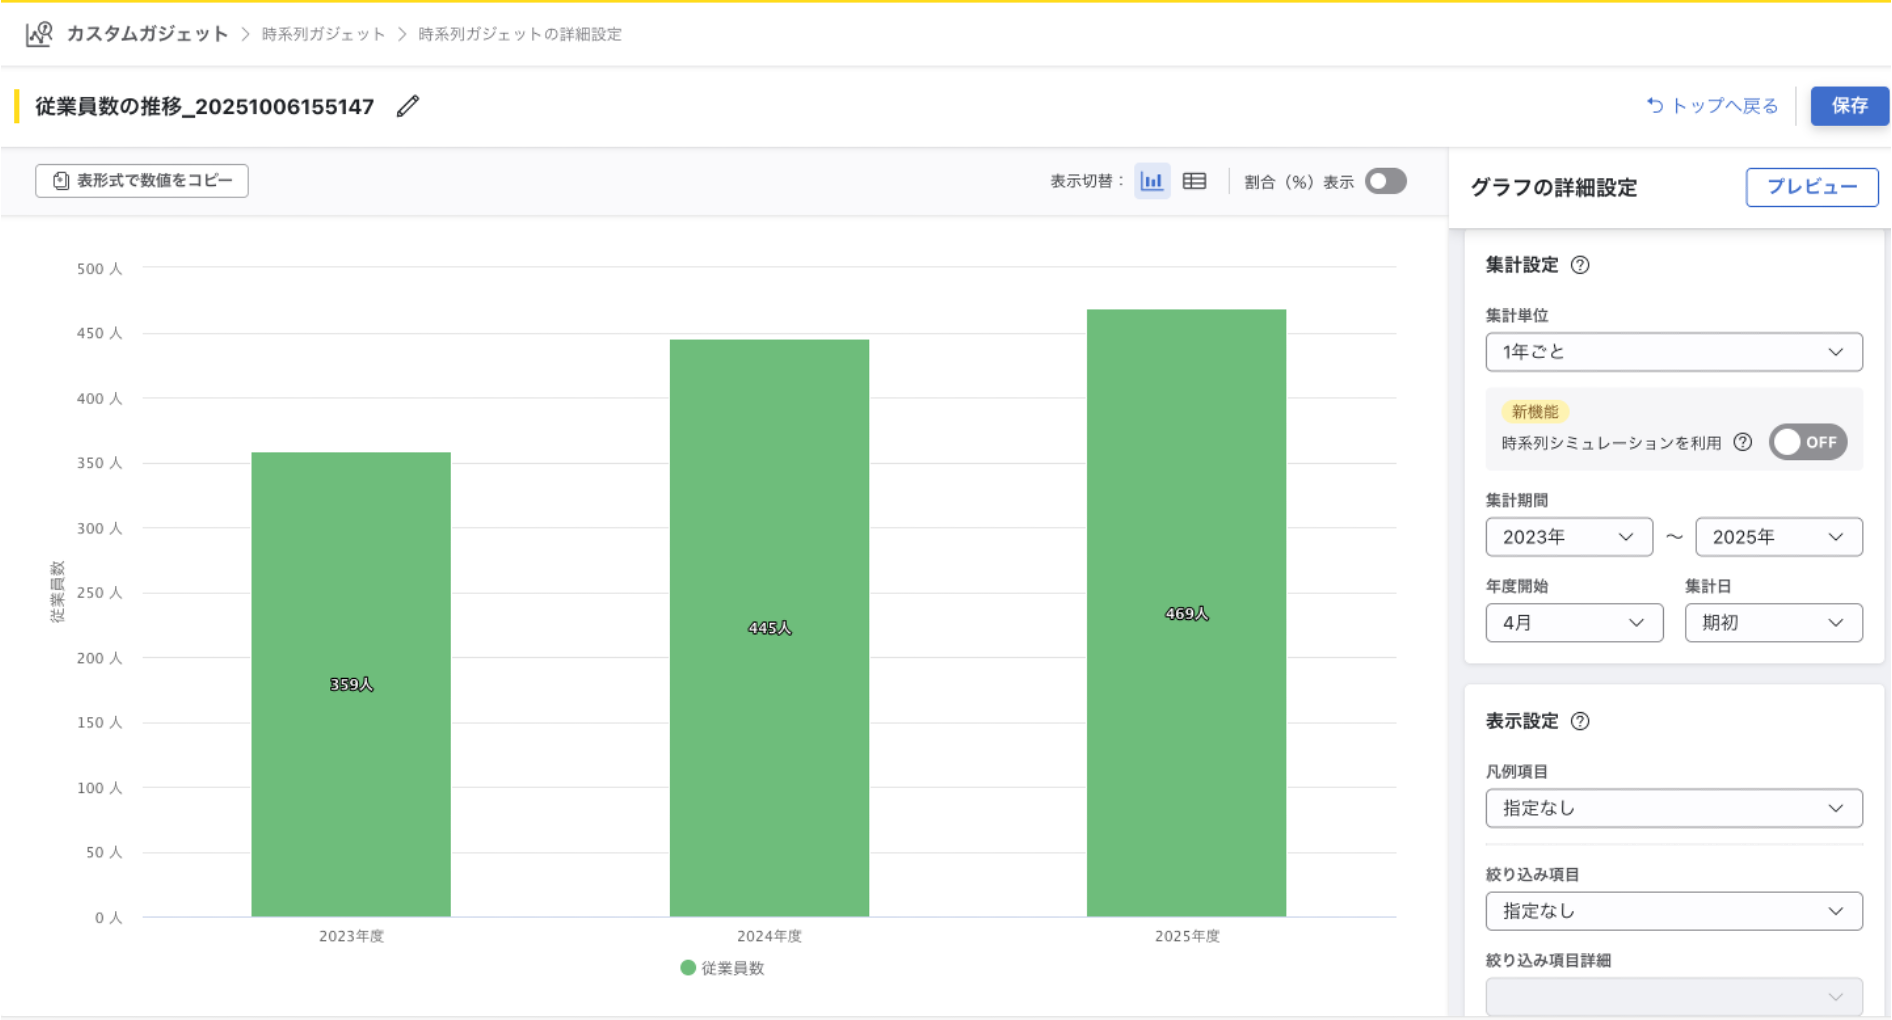The image size is (1892, 1020).
Task: Open help icon next to 集計設定
Action: click(1580, 265)
